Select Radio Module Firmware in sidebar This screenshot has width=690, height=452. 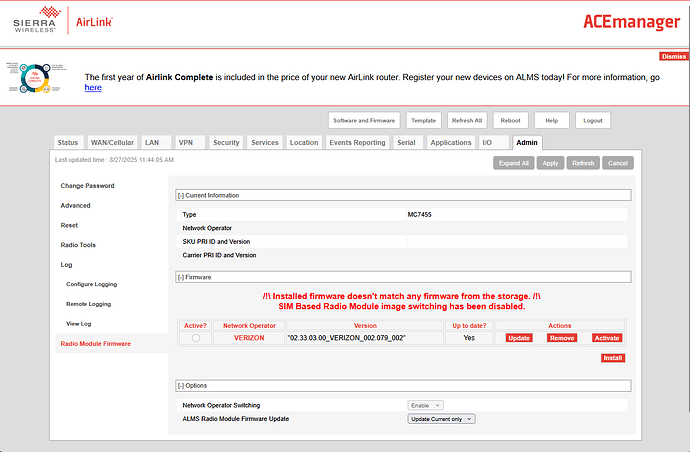click(x=95, y=344)
